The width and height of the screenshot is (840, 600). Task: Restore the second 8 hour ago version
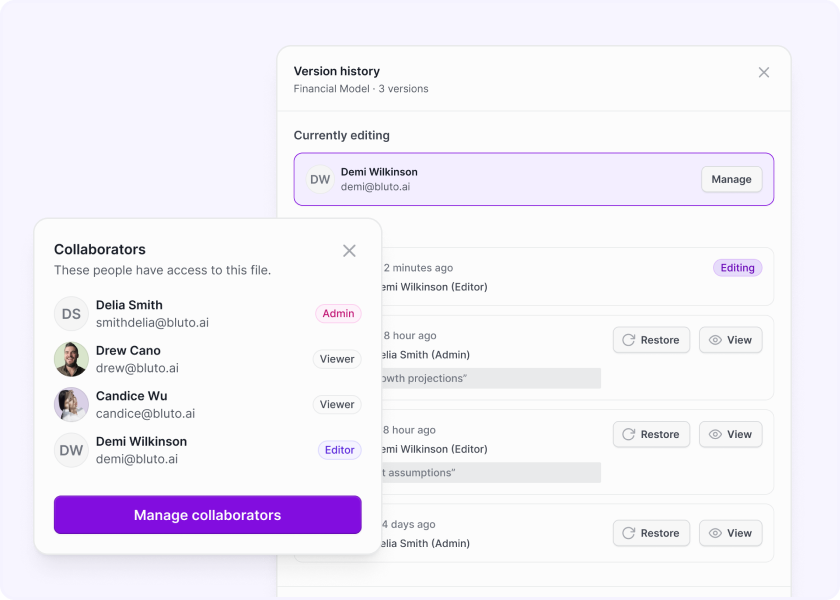pyautogui.click(x=651, y=434)
